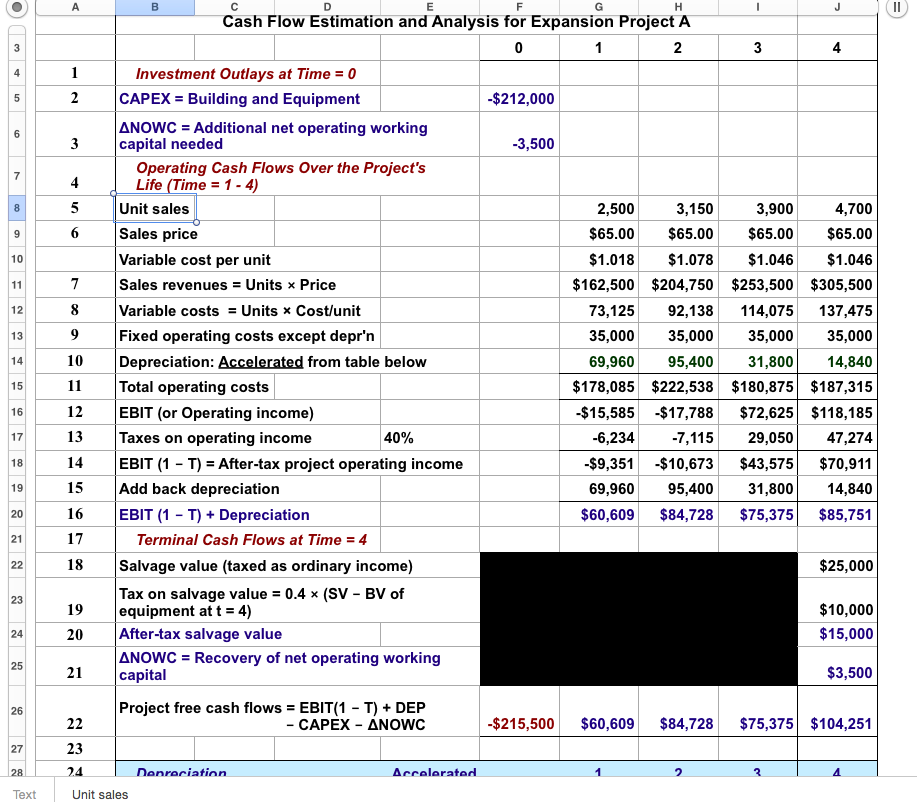The height and width of the screenshot is (802, 917).
Task: Select the CAPEX value -$212,000 cell
Action: 519,98
